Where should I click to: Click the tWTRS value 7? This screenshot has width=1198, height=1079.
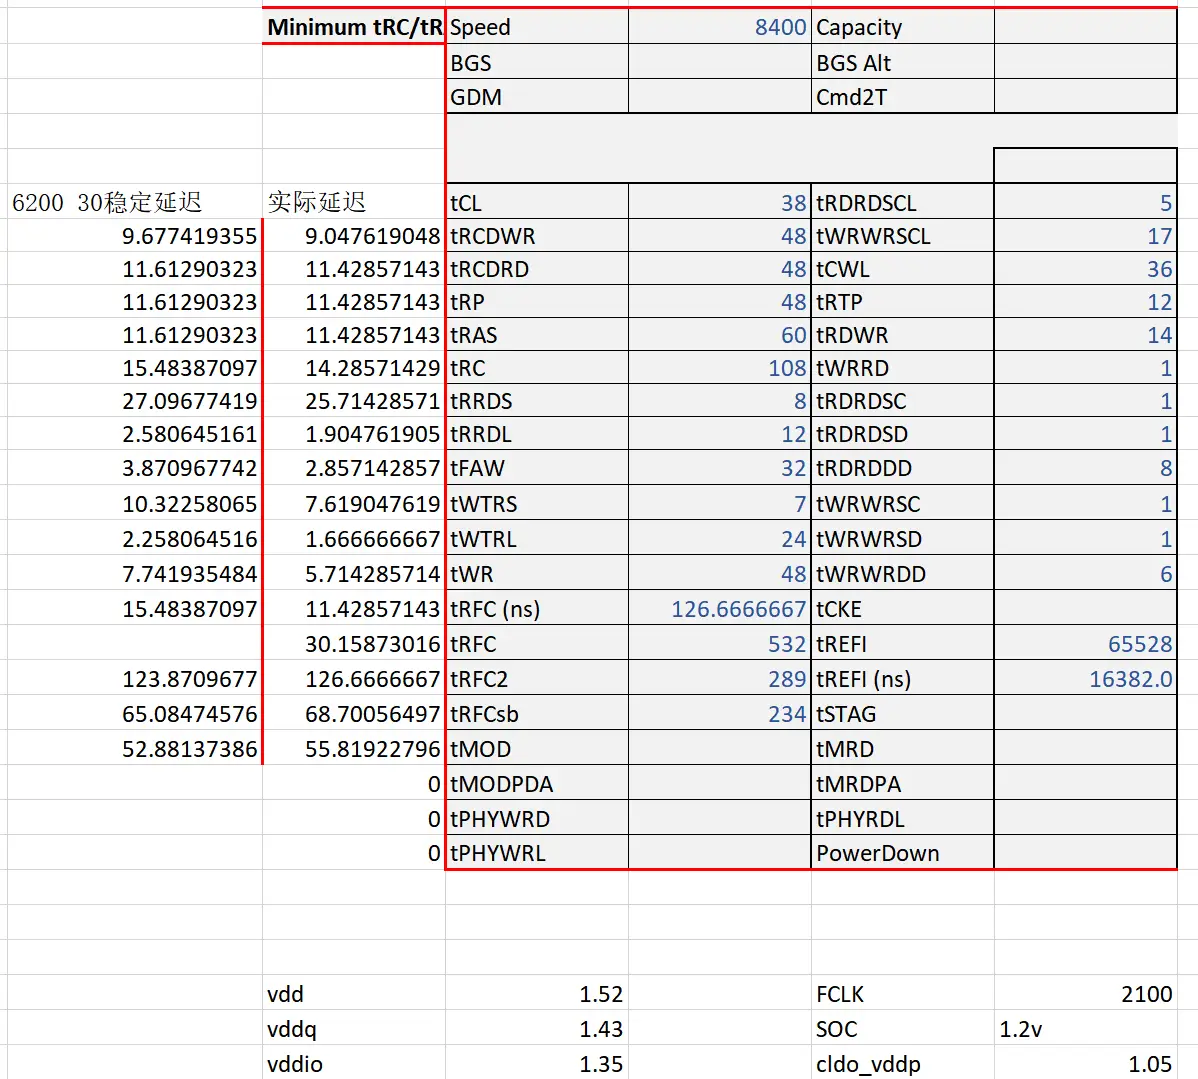[x=720, y=503]
